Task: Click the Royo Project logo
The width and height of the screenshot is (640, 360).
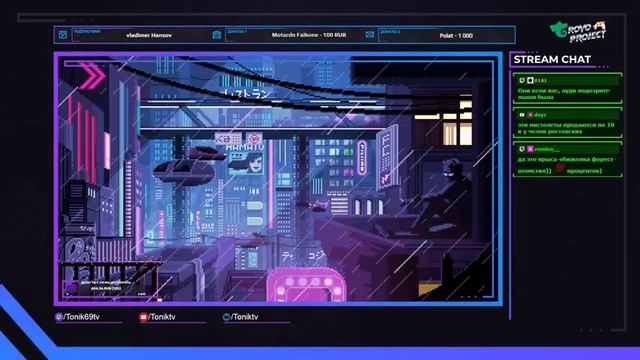Action: coord(578,31)
